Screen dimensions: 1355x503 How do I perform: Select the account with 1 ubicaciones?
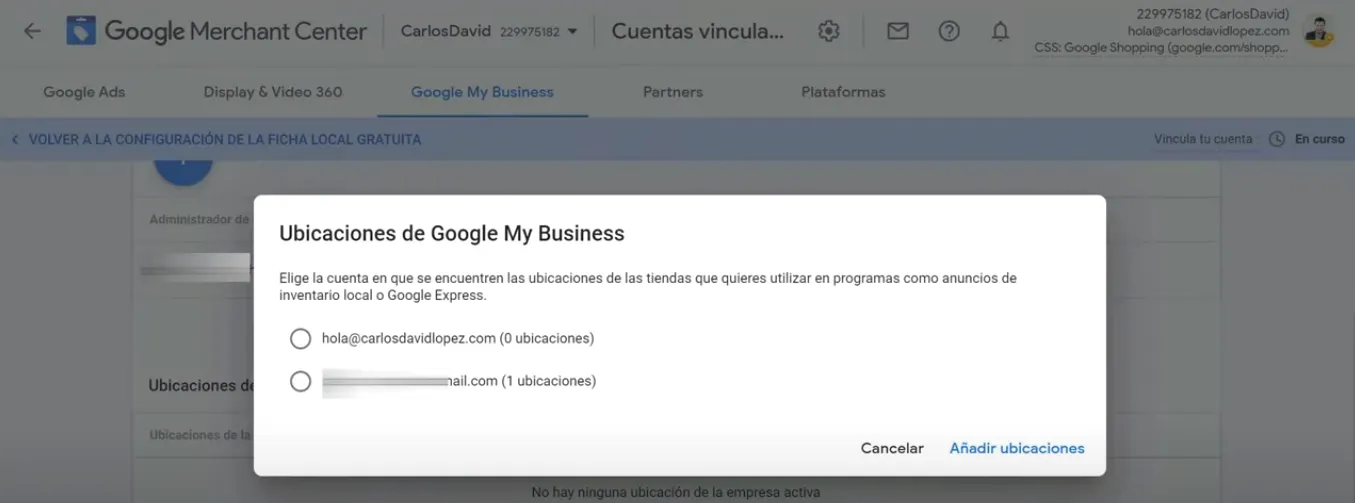[x=300, y=381]
